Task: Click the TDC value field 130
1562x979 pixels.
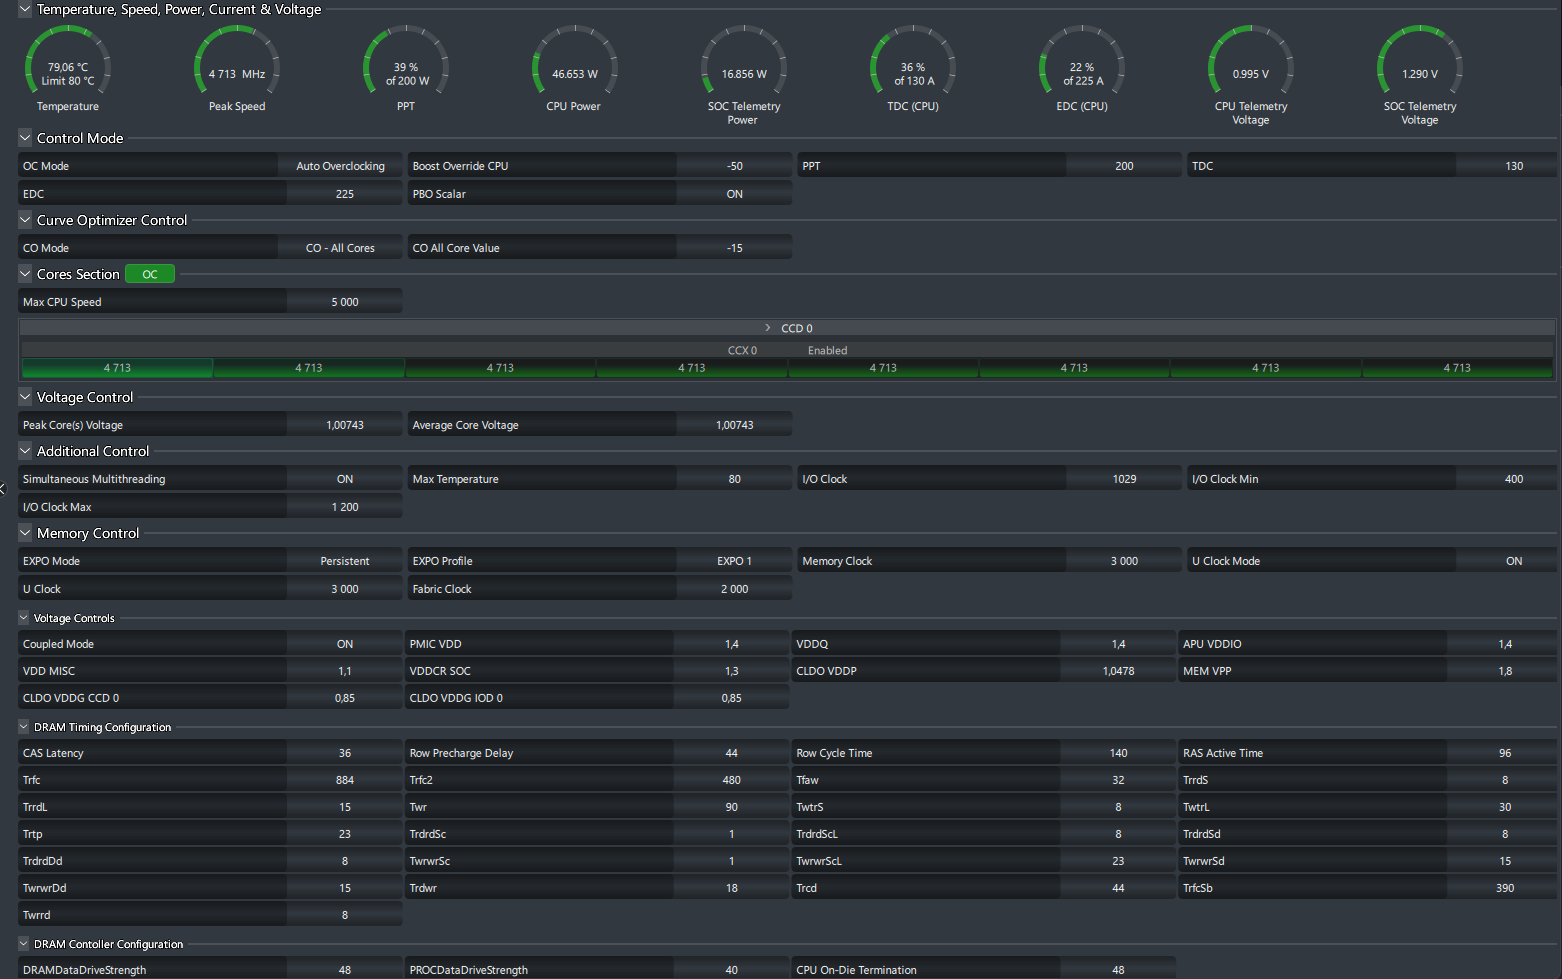Action: point(1514,166)
